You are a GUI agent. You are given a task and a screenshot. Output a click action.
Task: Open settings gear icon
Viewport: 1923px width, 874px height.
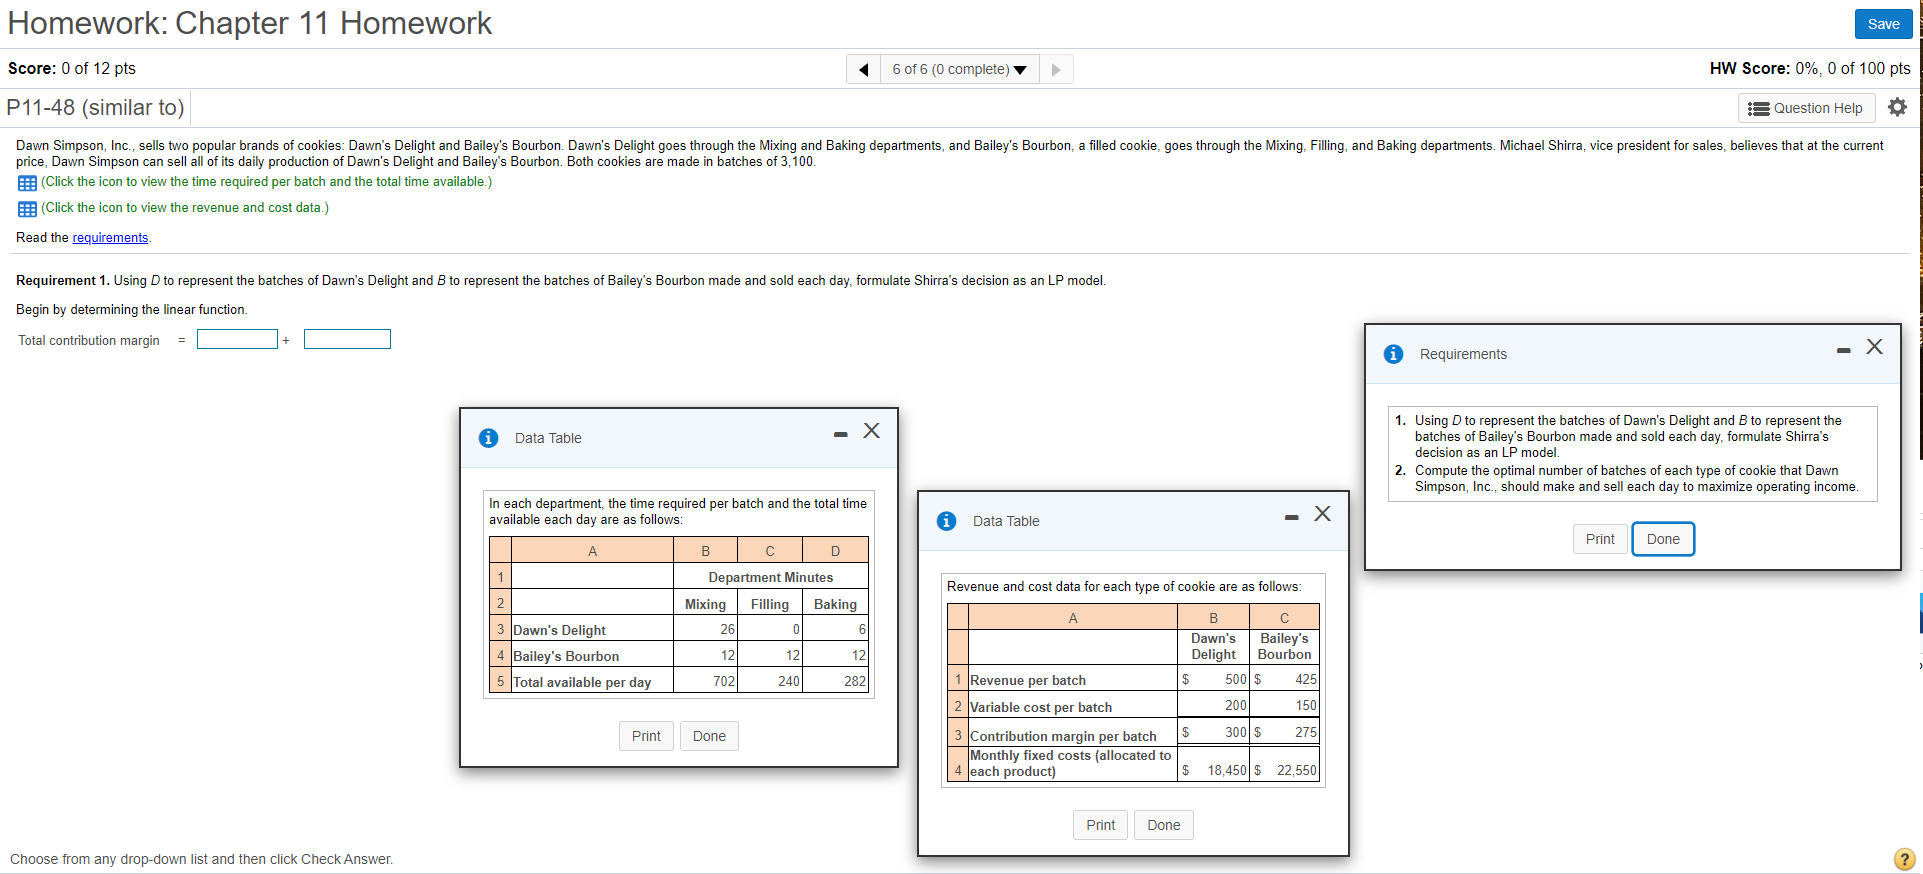pos(1897,107)
